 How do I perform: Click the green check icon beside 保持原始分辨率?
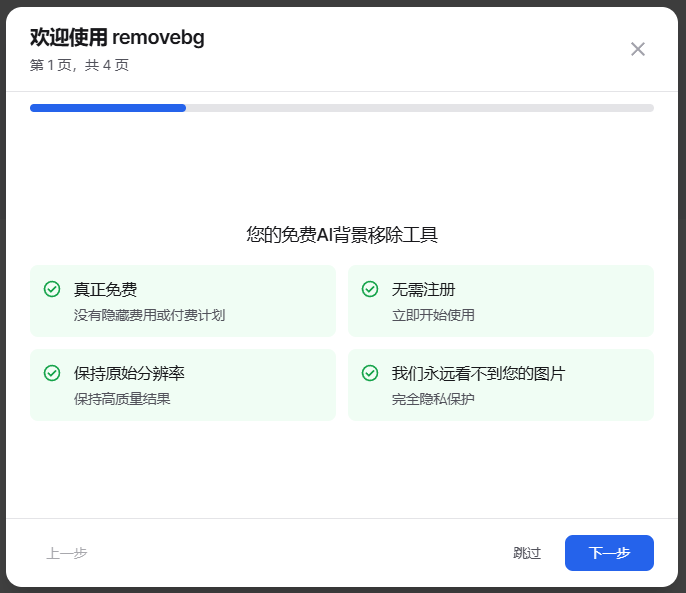pos(52,373)
